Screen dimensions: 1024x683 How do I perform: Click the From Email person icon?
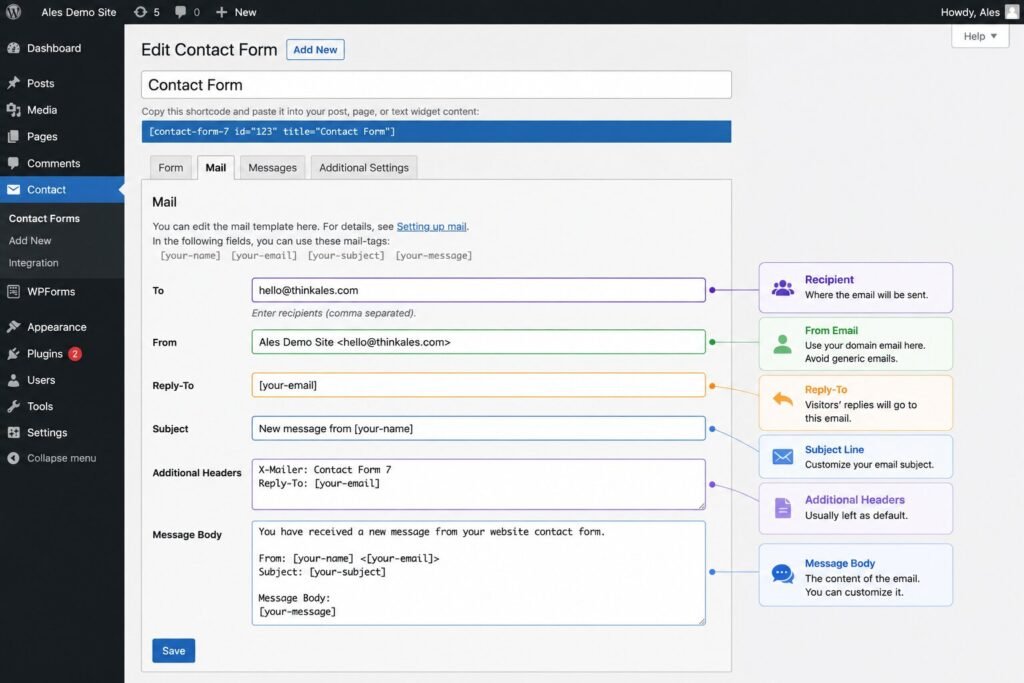pos(782,343)
